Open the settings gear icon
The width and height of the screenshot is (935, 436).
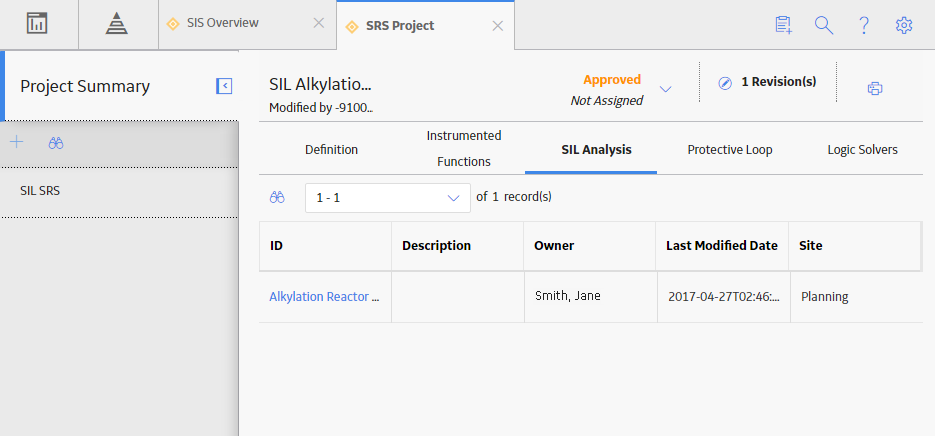904,25
